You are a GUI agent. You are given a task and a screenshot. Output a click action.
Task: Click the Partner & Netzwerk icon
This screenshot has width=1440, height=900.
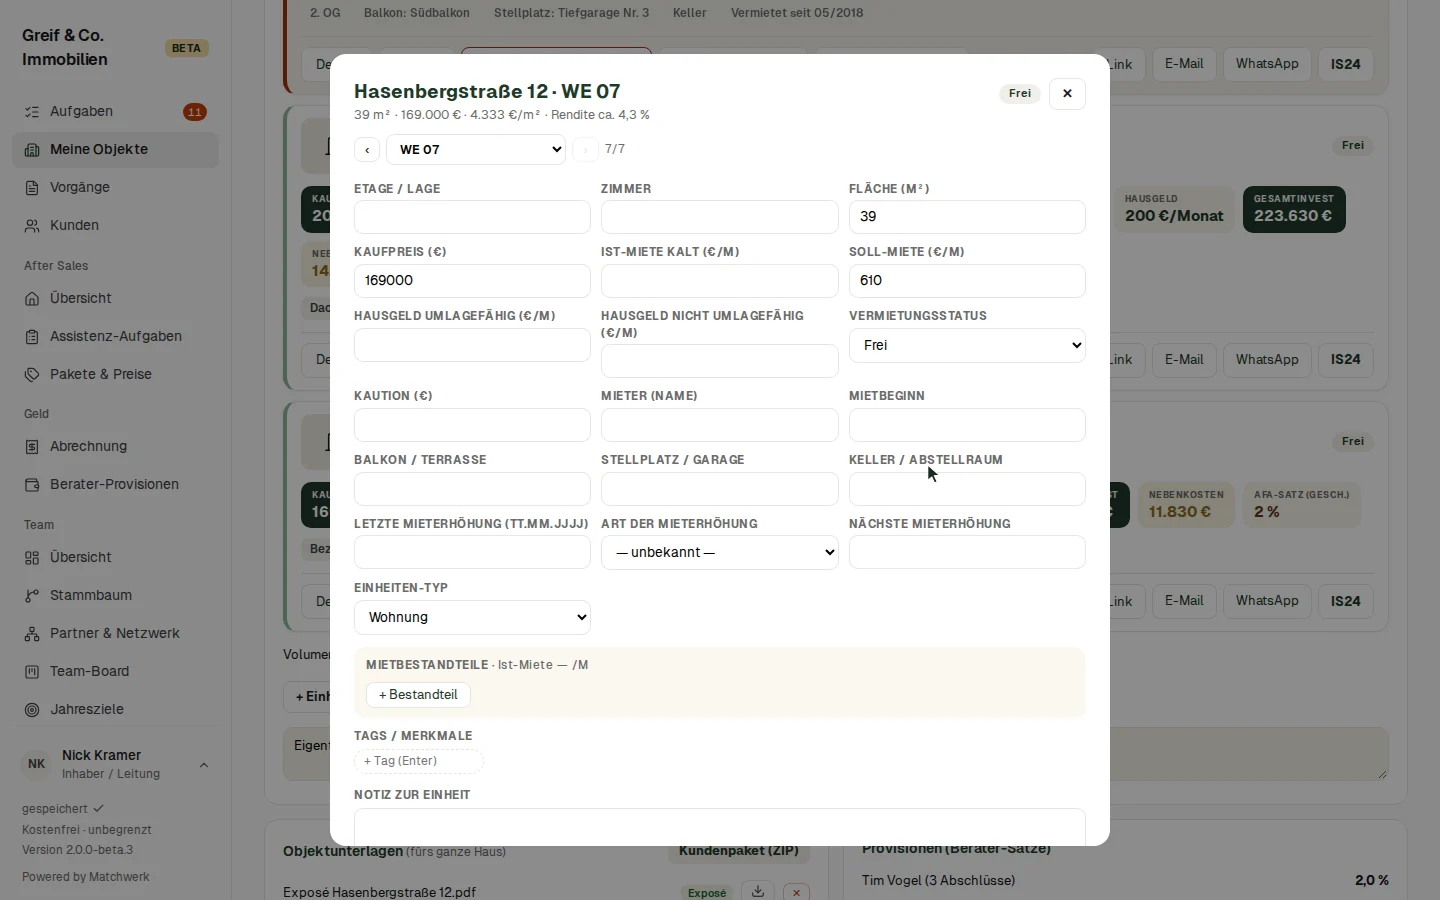32,634
